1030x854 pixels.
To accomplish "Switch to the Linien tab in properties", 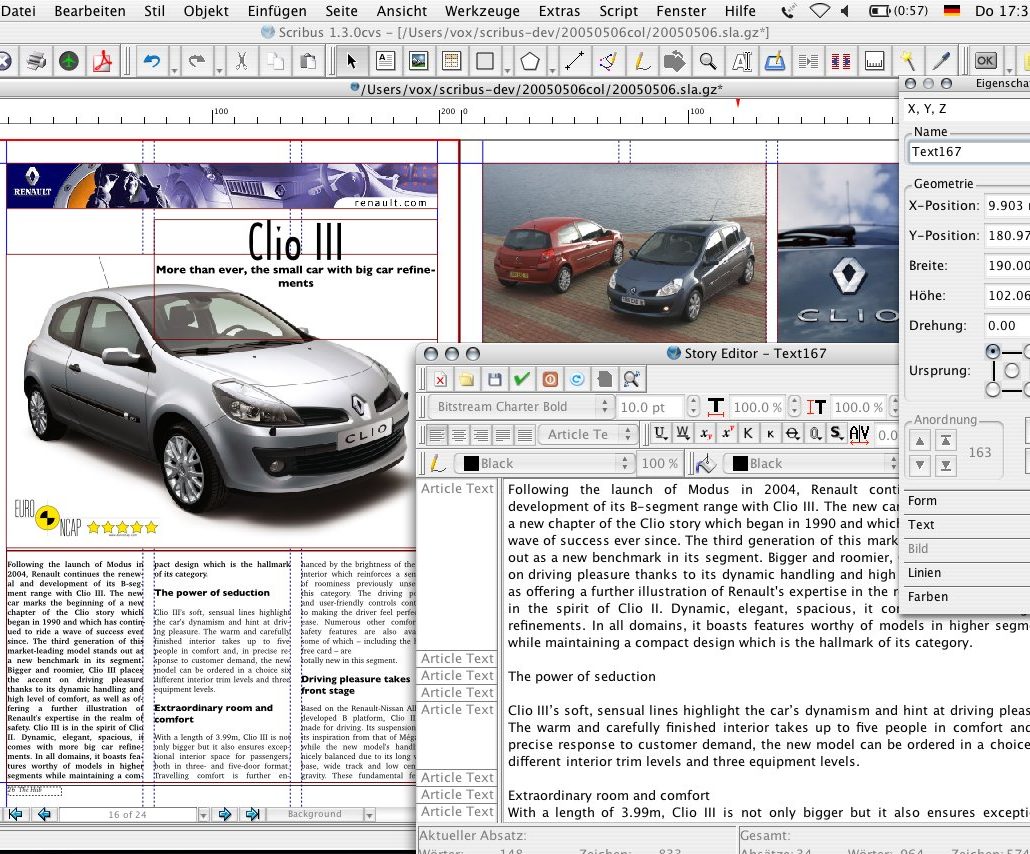I will click(966, 573).
